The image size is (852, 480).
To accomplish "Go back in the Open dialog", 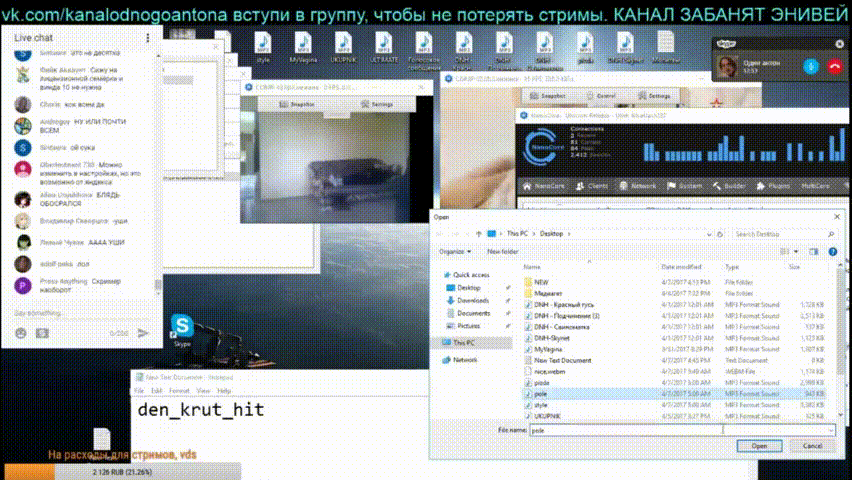I will point(441,234).
